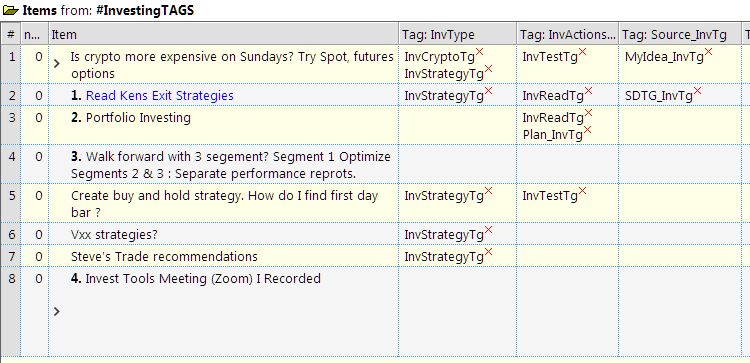Select the Vxx strategies? item

tap(114, 235)
